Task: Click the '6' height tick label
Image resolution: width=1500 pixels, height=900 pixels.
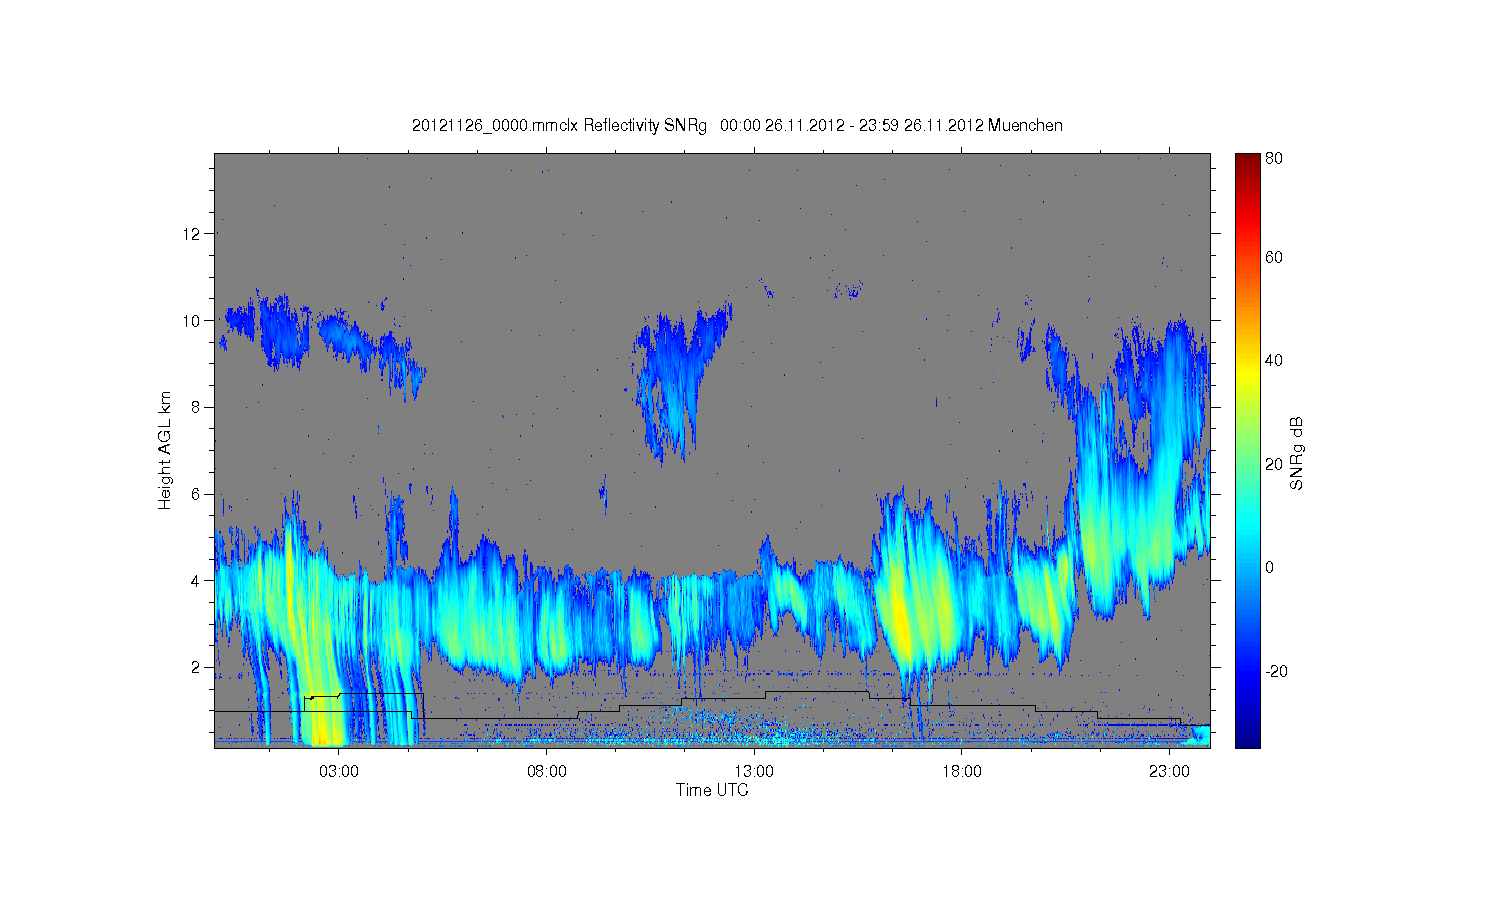Action: [x=196, y=494]
